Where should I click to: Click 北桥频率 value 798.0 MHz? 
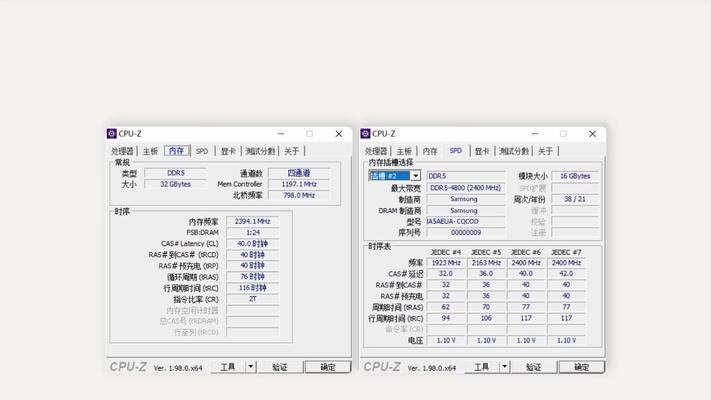pyautogui.click(x=299, y=195)
